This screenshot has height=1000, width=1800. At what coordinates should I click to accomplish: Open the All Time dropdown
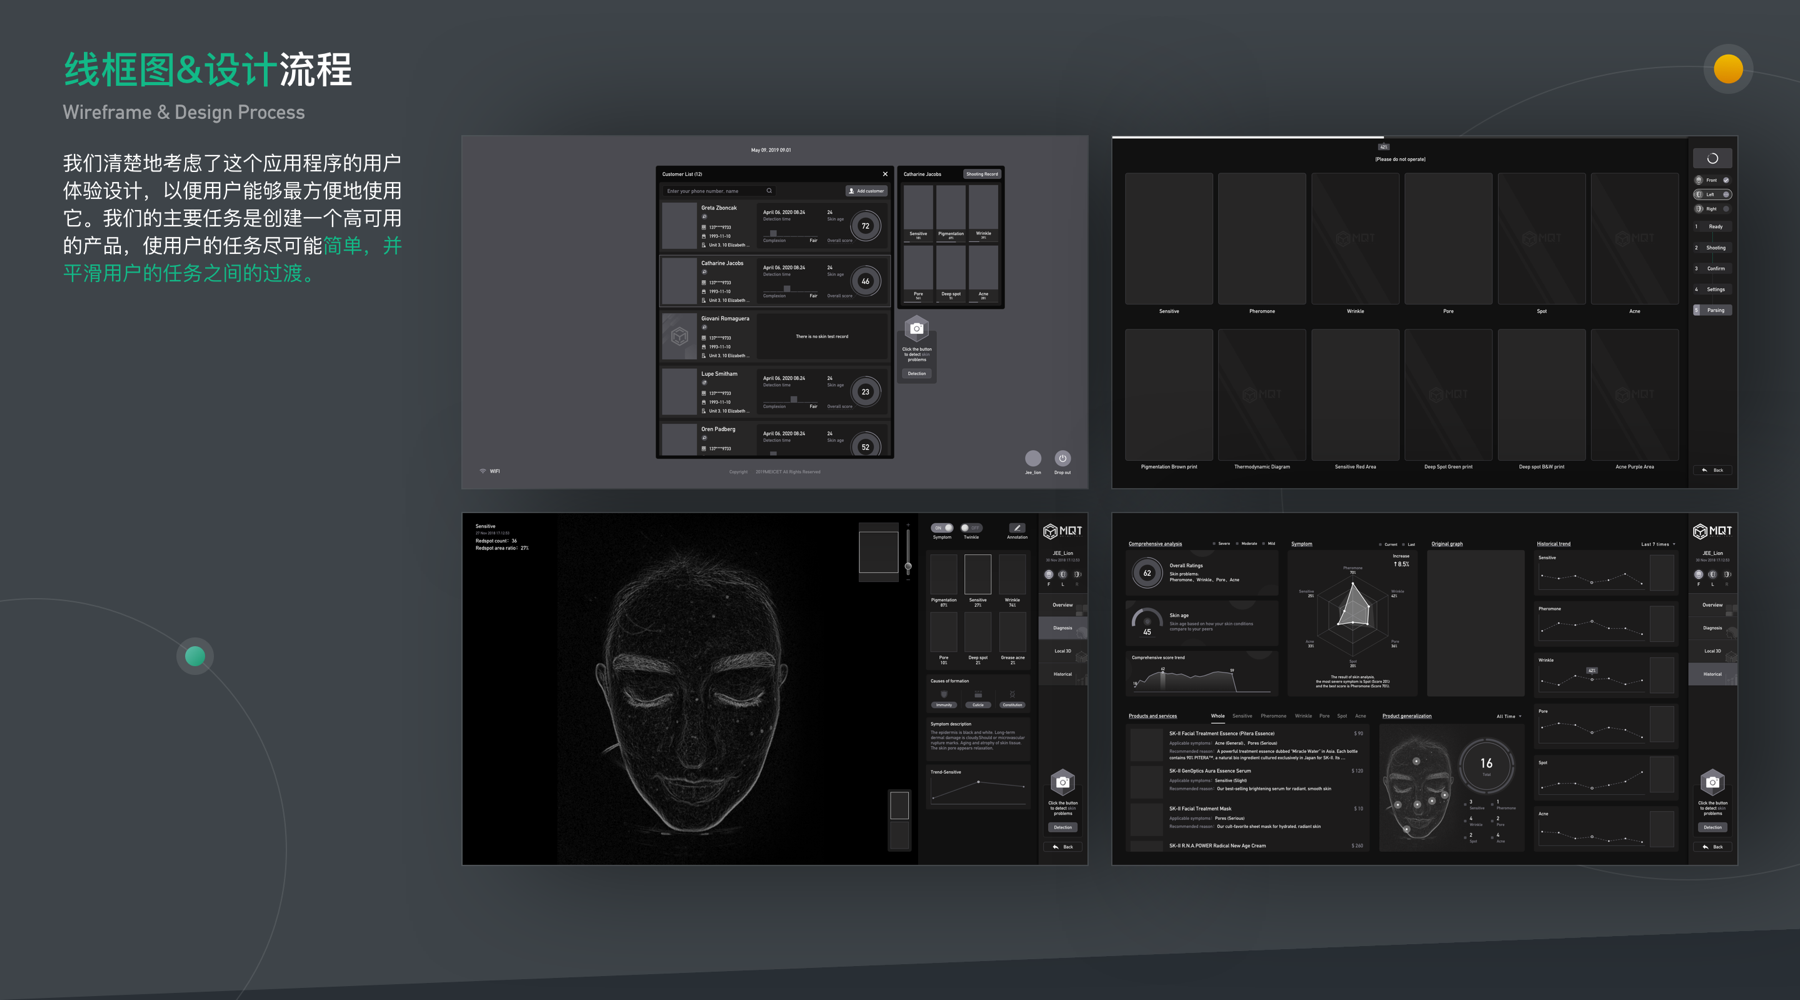coord(1509,716)
